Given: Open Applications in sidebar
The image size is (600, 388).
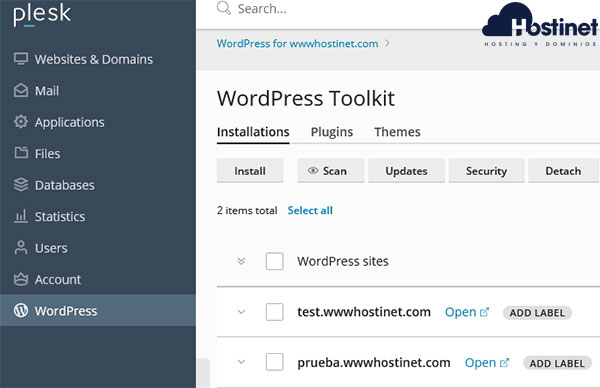Looking at the screenshot, I should [x=98, y=122].
